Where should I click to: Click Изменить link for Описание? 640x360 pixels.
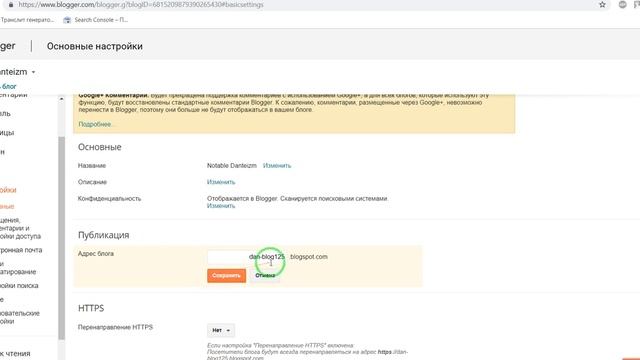pos(221,182)
